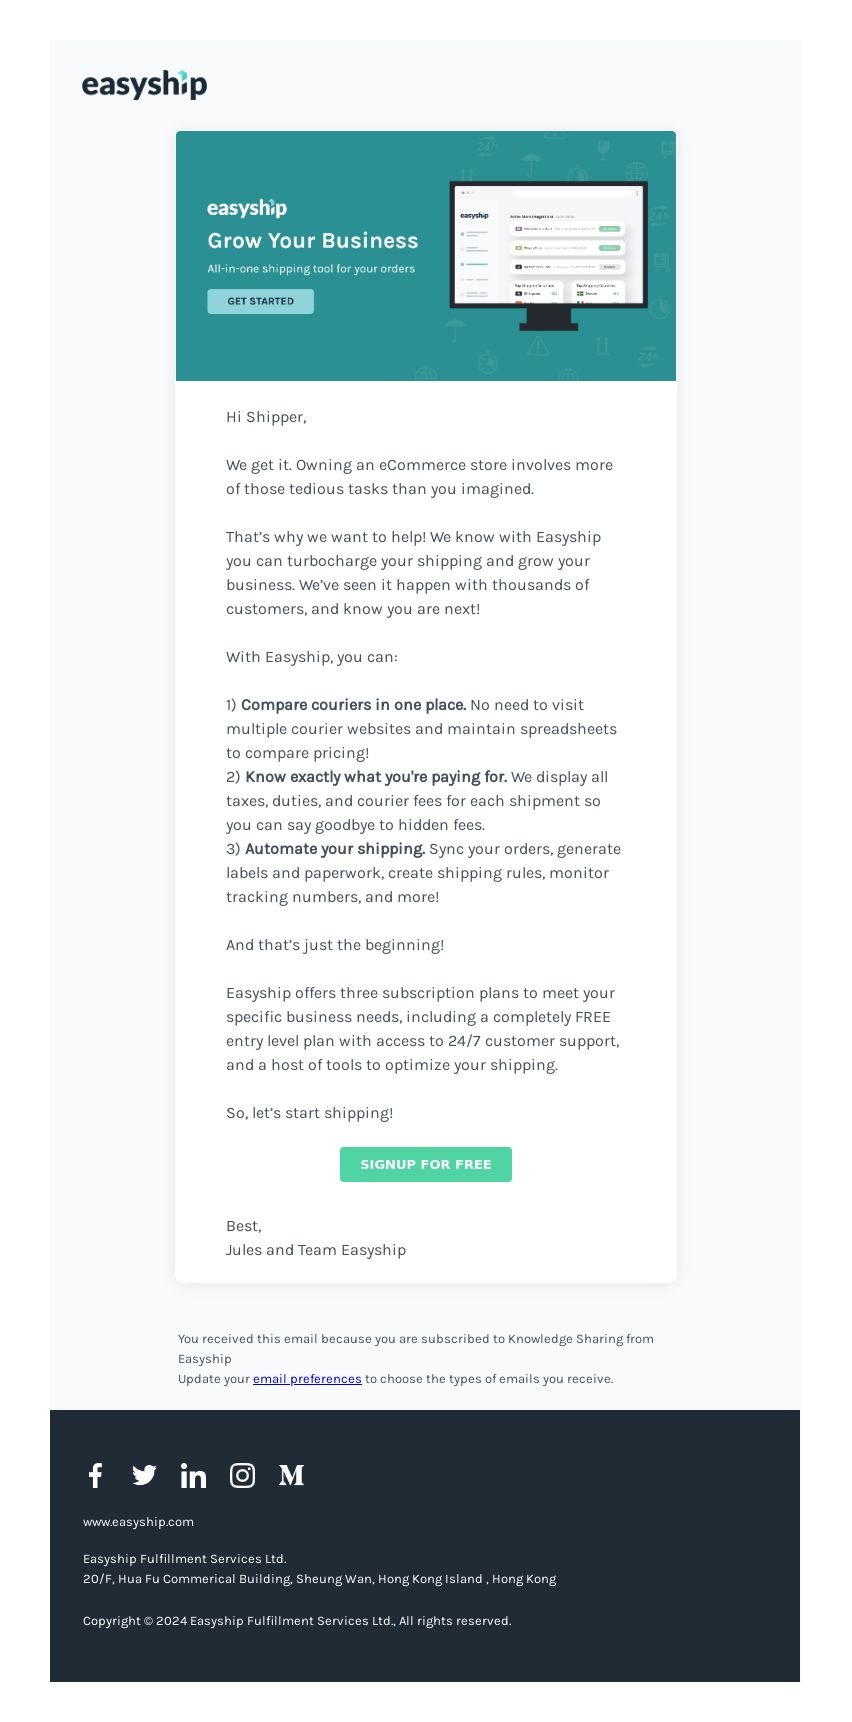The width and height of the screenshot is (852, 1722).
Task: Open the email preferences link
Action: pyautogui.click(x=307, y=1379)
